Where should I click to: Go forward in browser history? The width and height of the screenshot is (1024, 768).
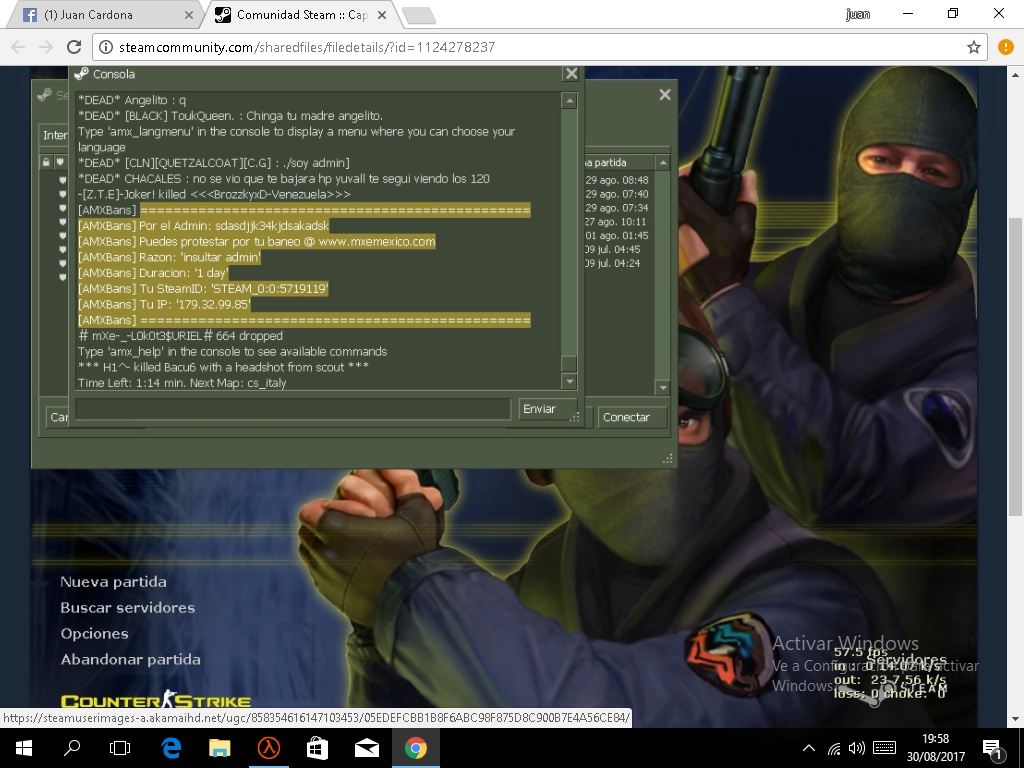click(46, 47)
